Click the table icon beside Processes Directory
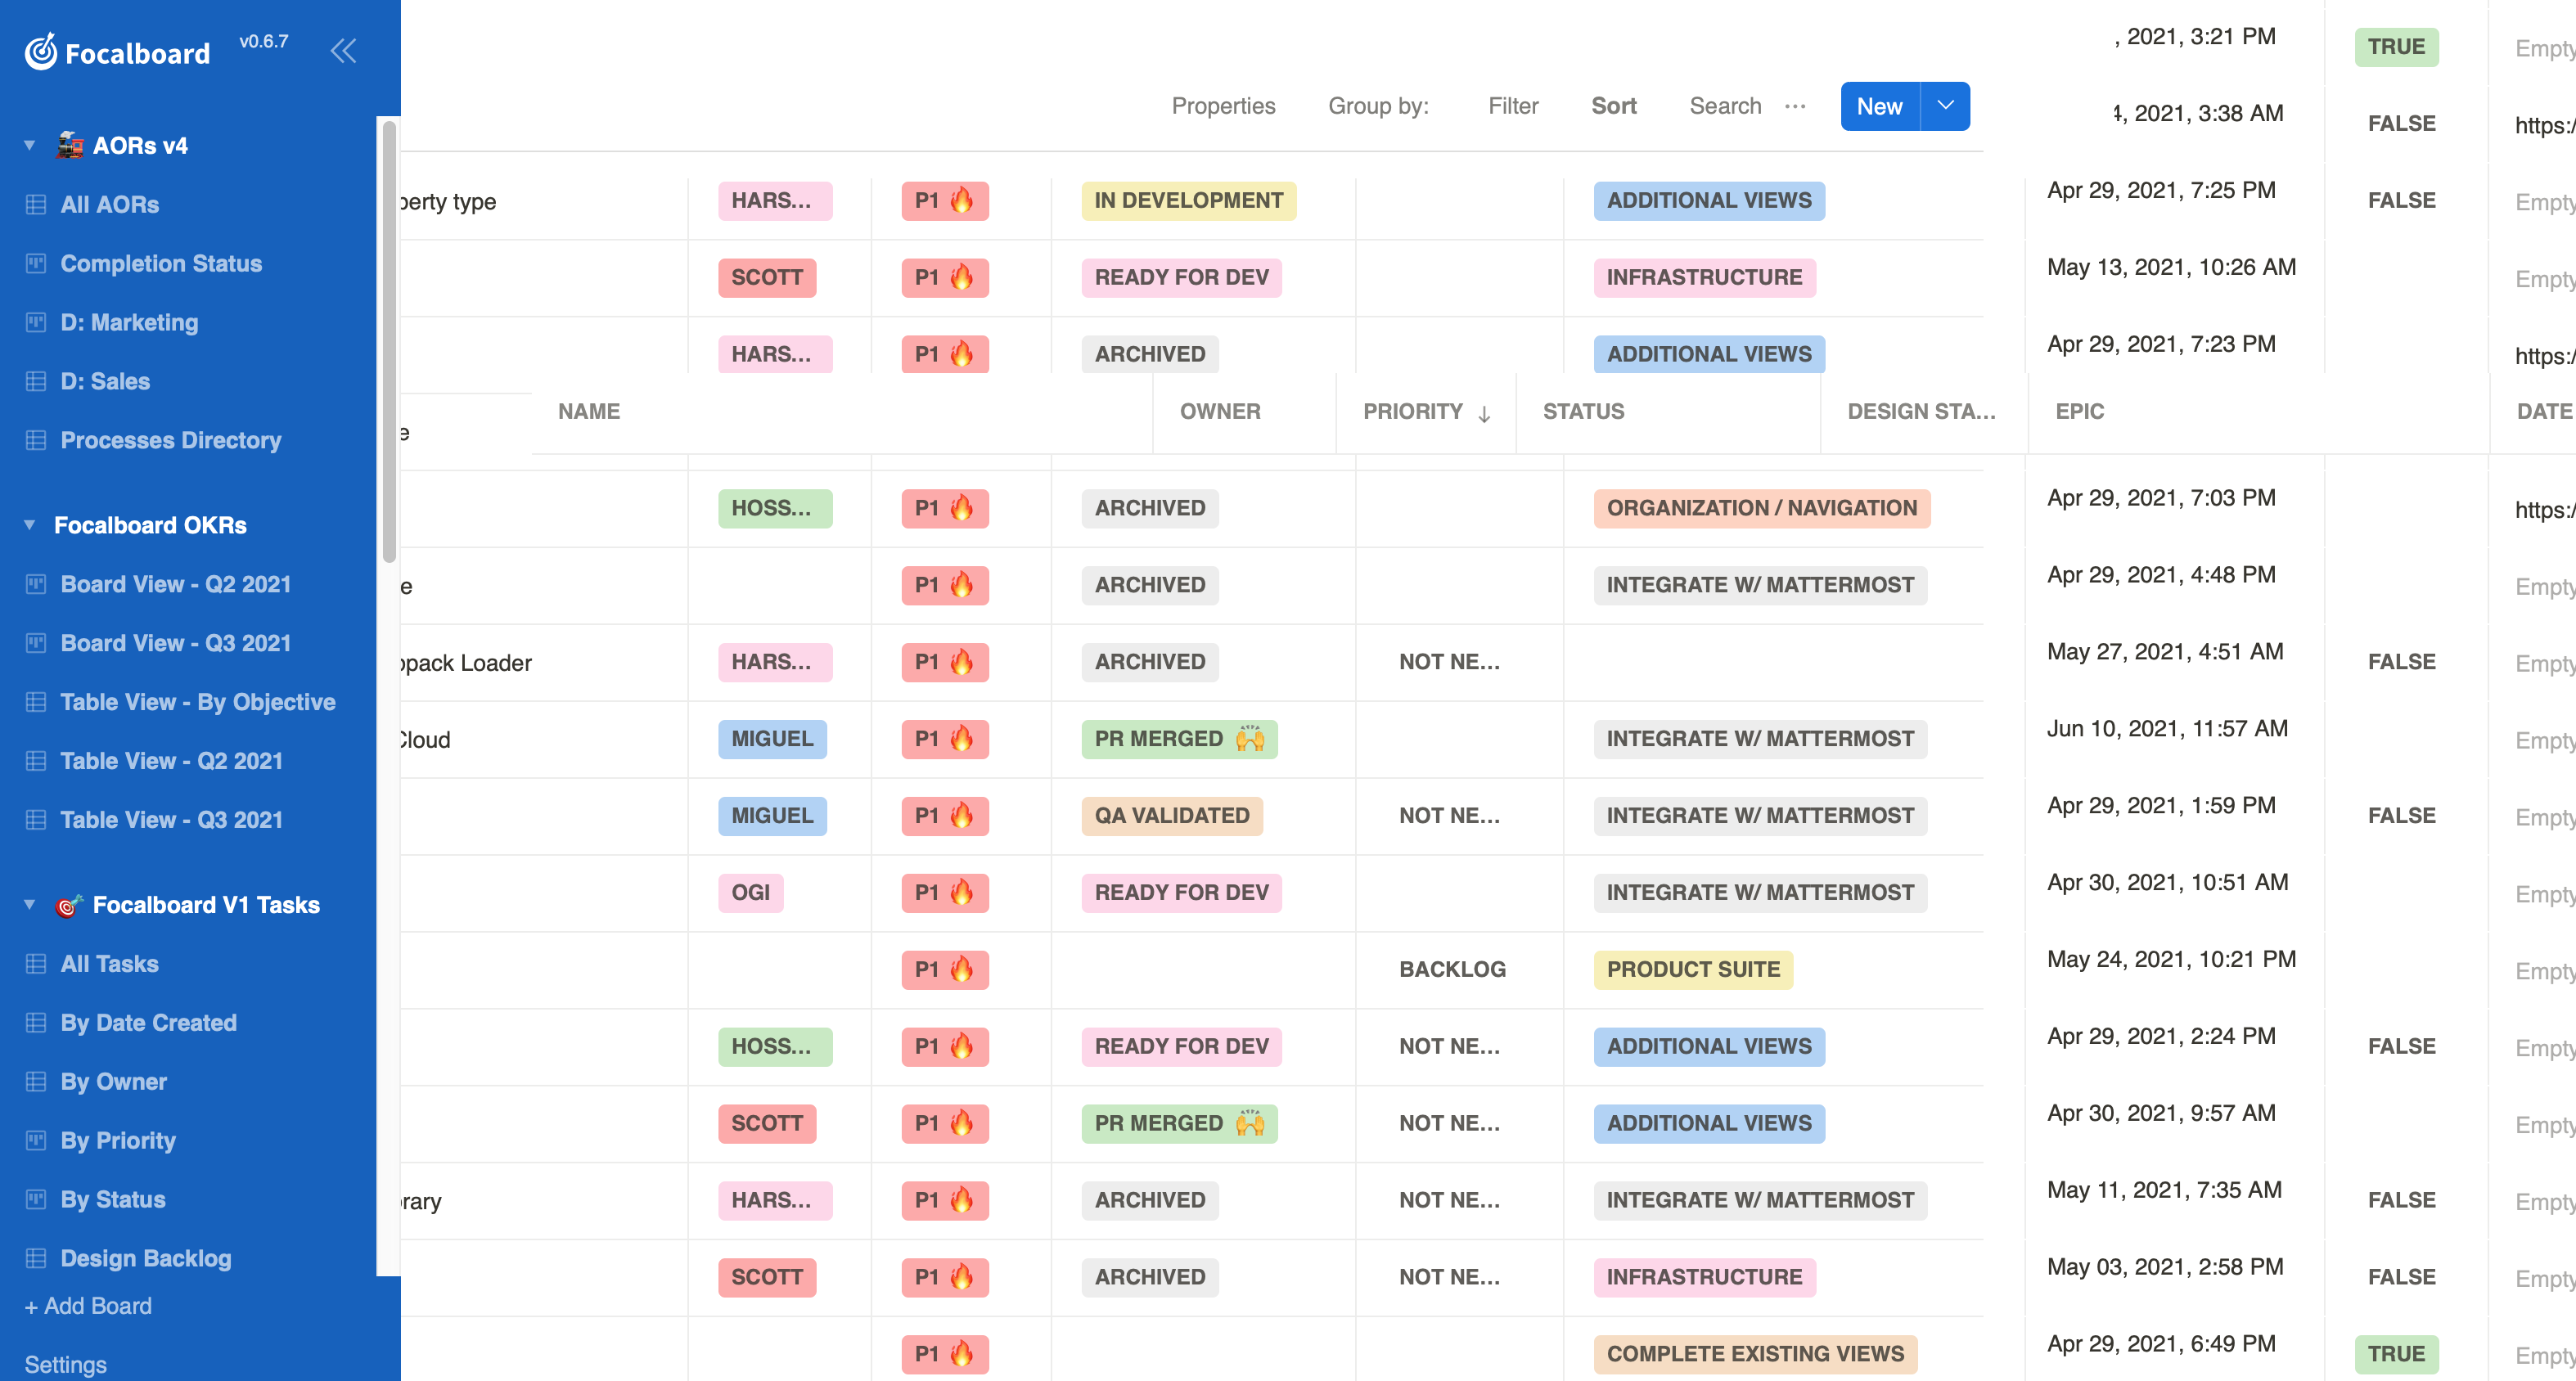Screen dimensions: 2576x1381 pos(36,441)
